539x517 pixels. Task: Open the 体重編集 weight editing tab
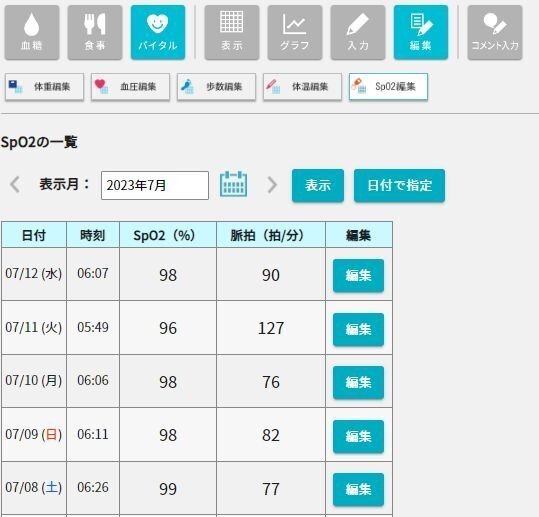pyautogui.click(x=44, y=87)
